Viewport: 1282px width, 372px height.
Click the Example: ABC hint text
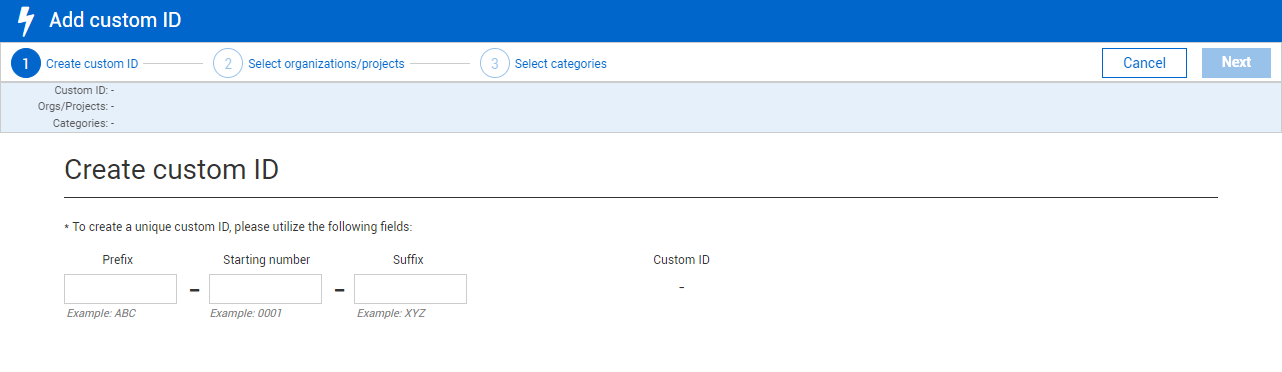pos(101,313)
